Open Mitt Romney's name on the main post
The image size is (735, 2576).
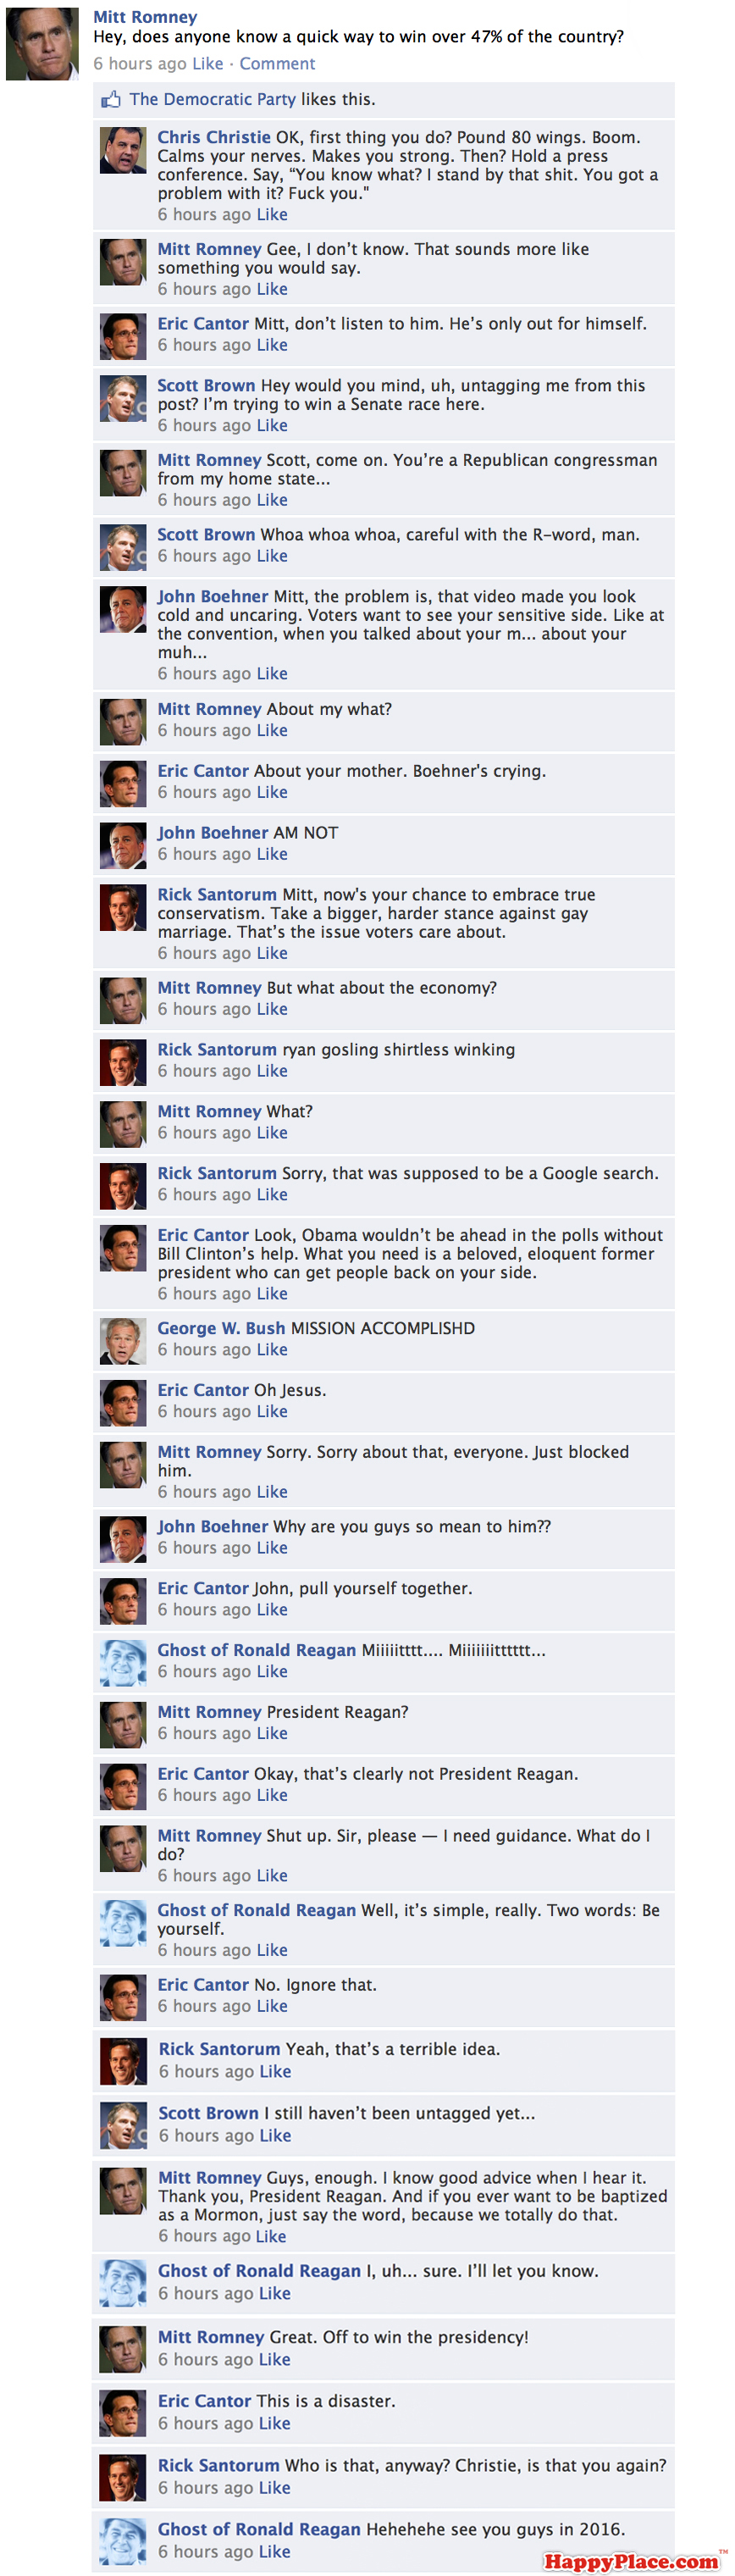(145, 17)
